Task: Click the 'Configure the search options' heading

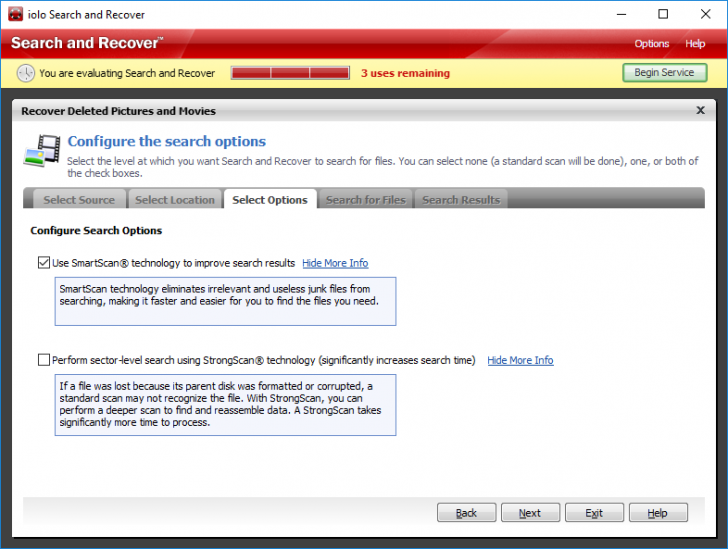Action: coord(167,141)
